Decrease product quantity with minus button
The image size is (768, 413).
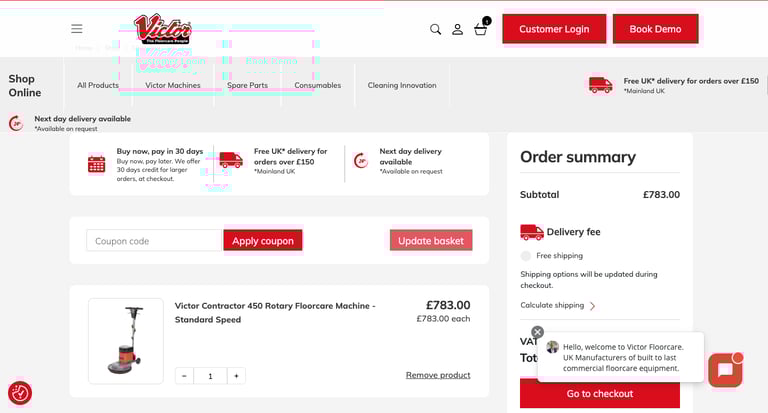(x=183, y=376)
